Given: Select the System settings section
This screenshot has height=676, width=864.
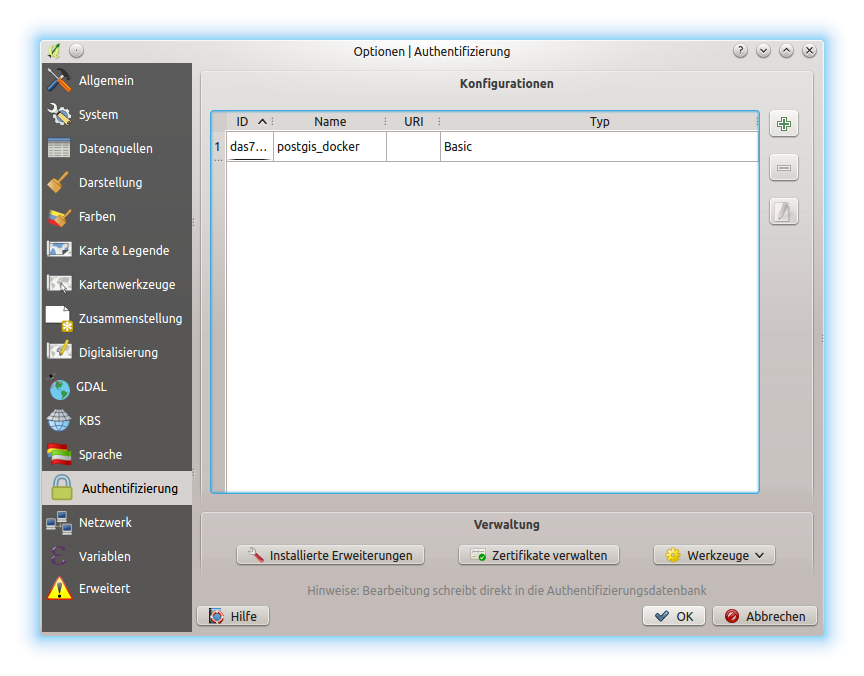Looking at the screenshot, I should point(98,114).
